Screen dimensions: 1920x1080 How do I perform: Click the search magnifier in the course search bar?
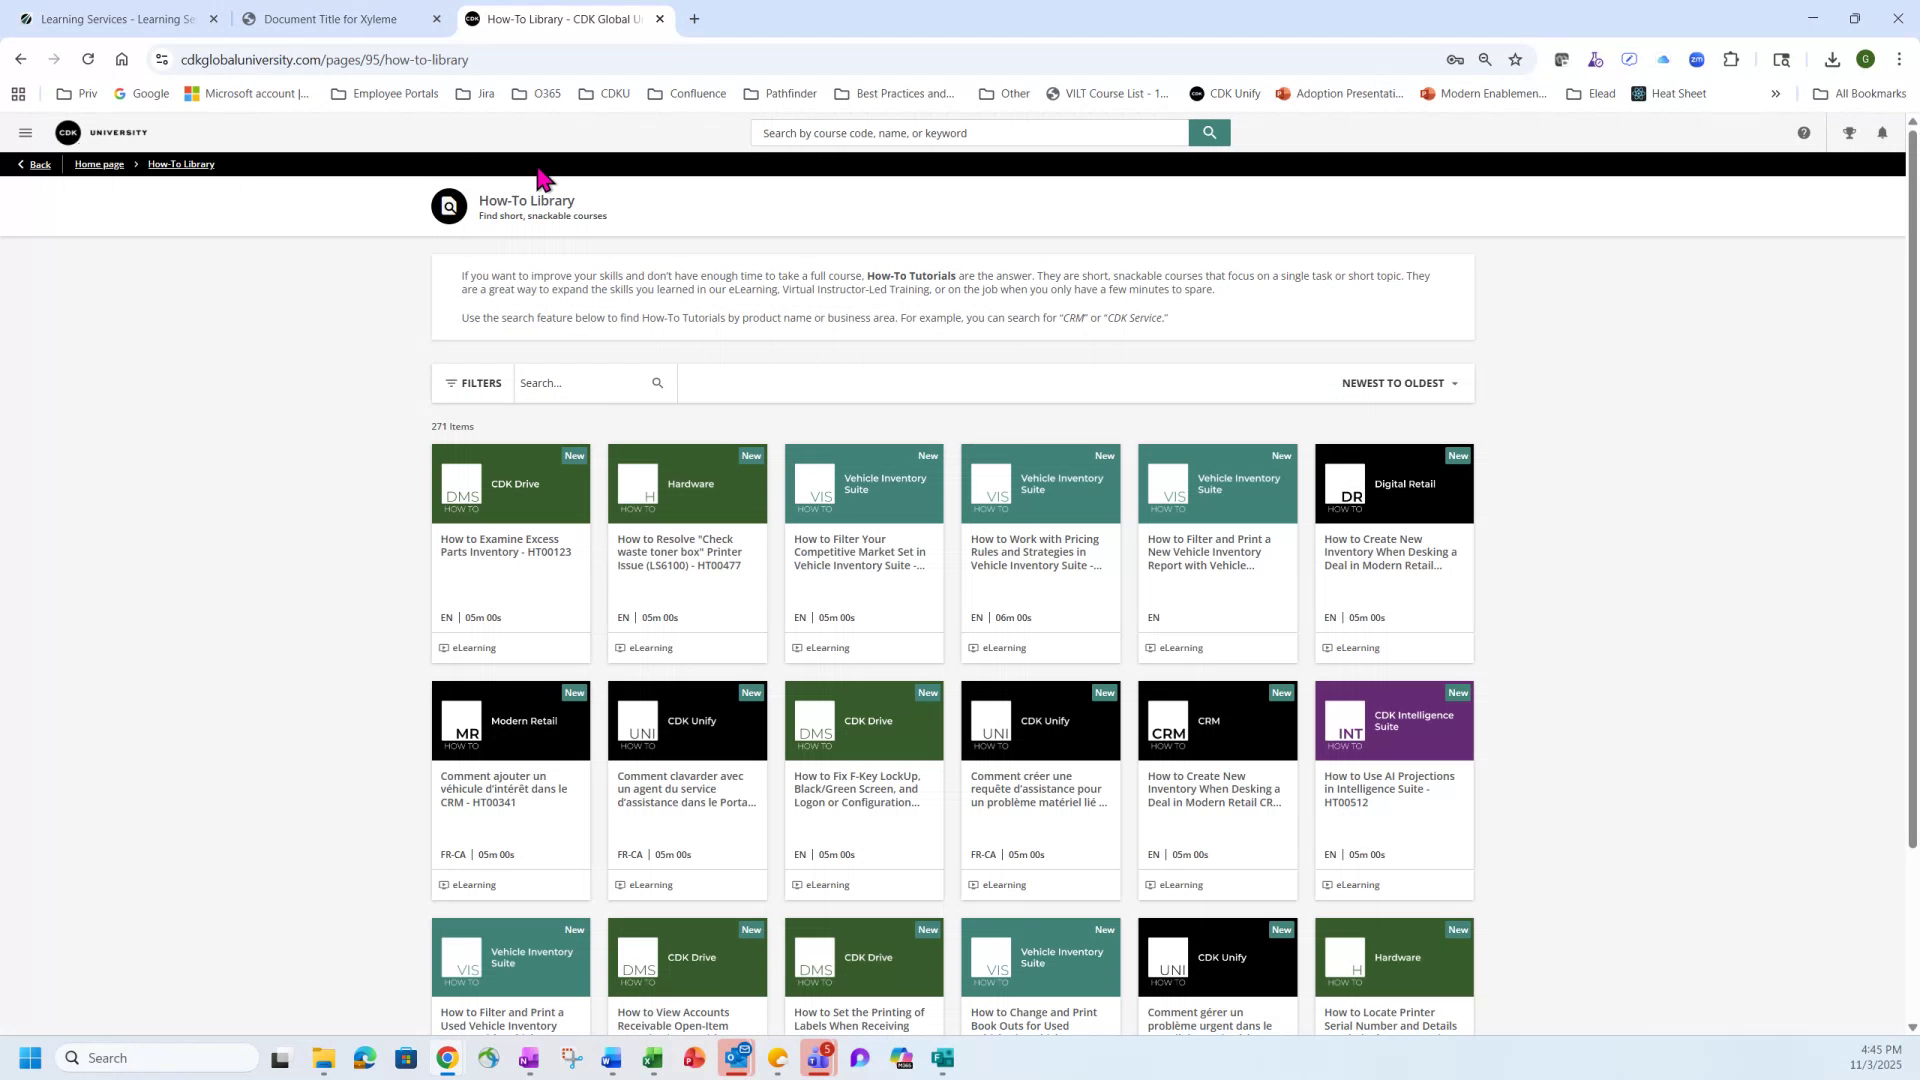(1208, 132)
